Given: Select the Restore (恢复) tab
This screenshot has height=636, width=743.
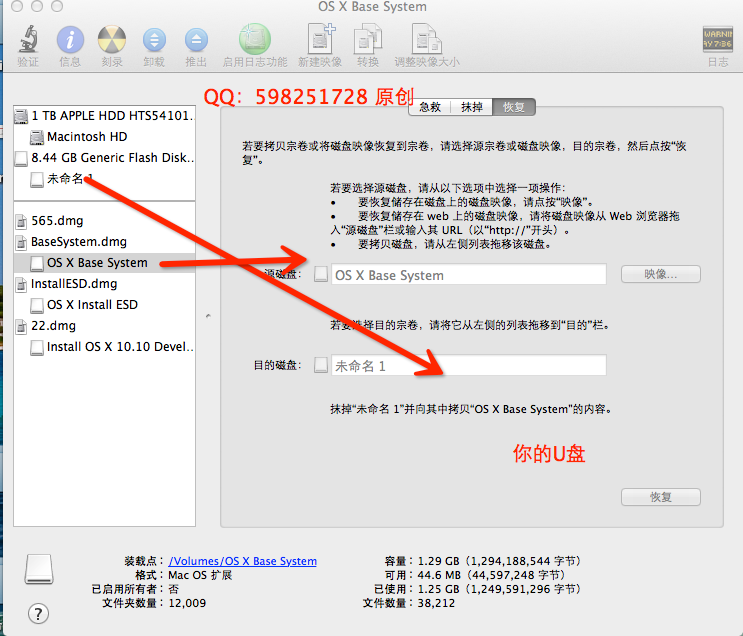Looking at the screenshot, I should coord(514,107).
